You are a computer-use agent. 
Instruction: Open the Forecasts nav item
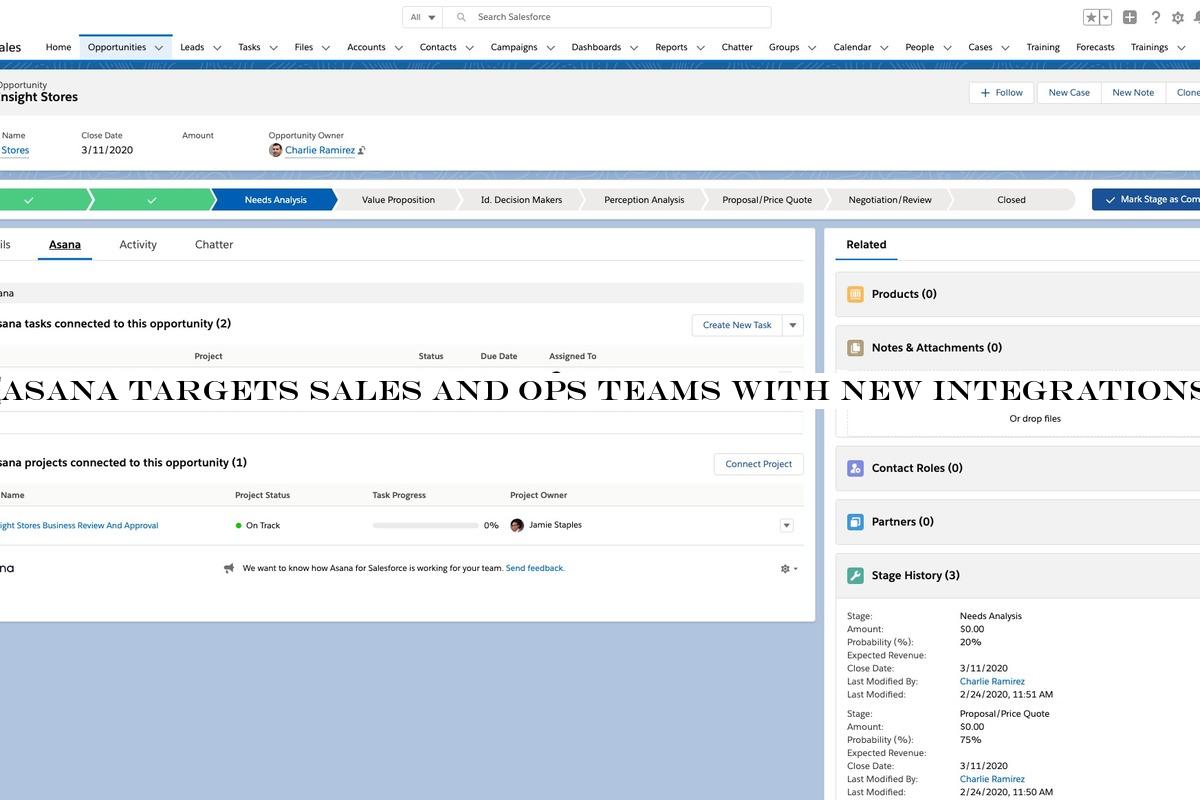point(1095,47)
